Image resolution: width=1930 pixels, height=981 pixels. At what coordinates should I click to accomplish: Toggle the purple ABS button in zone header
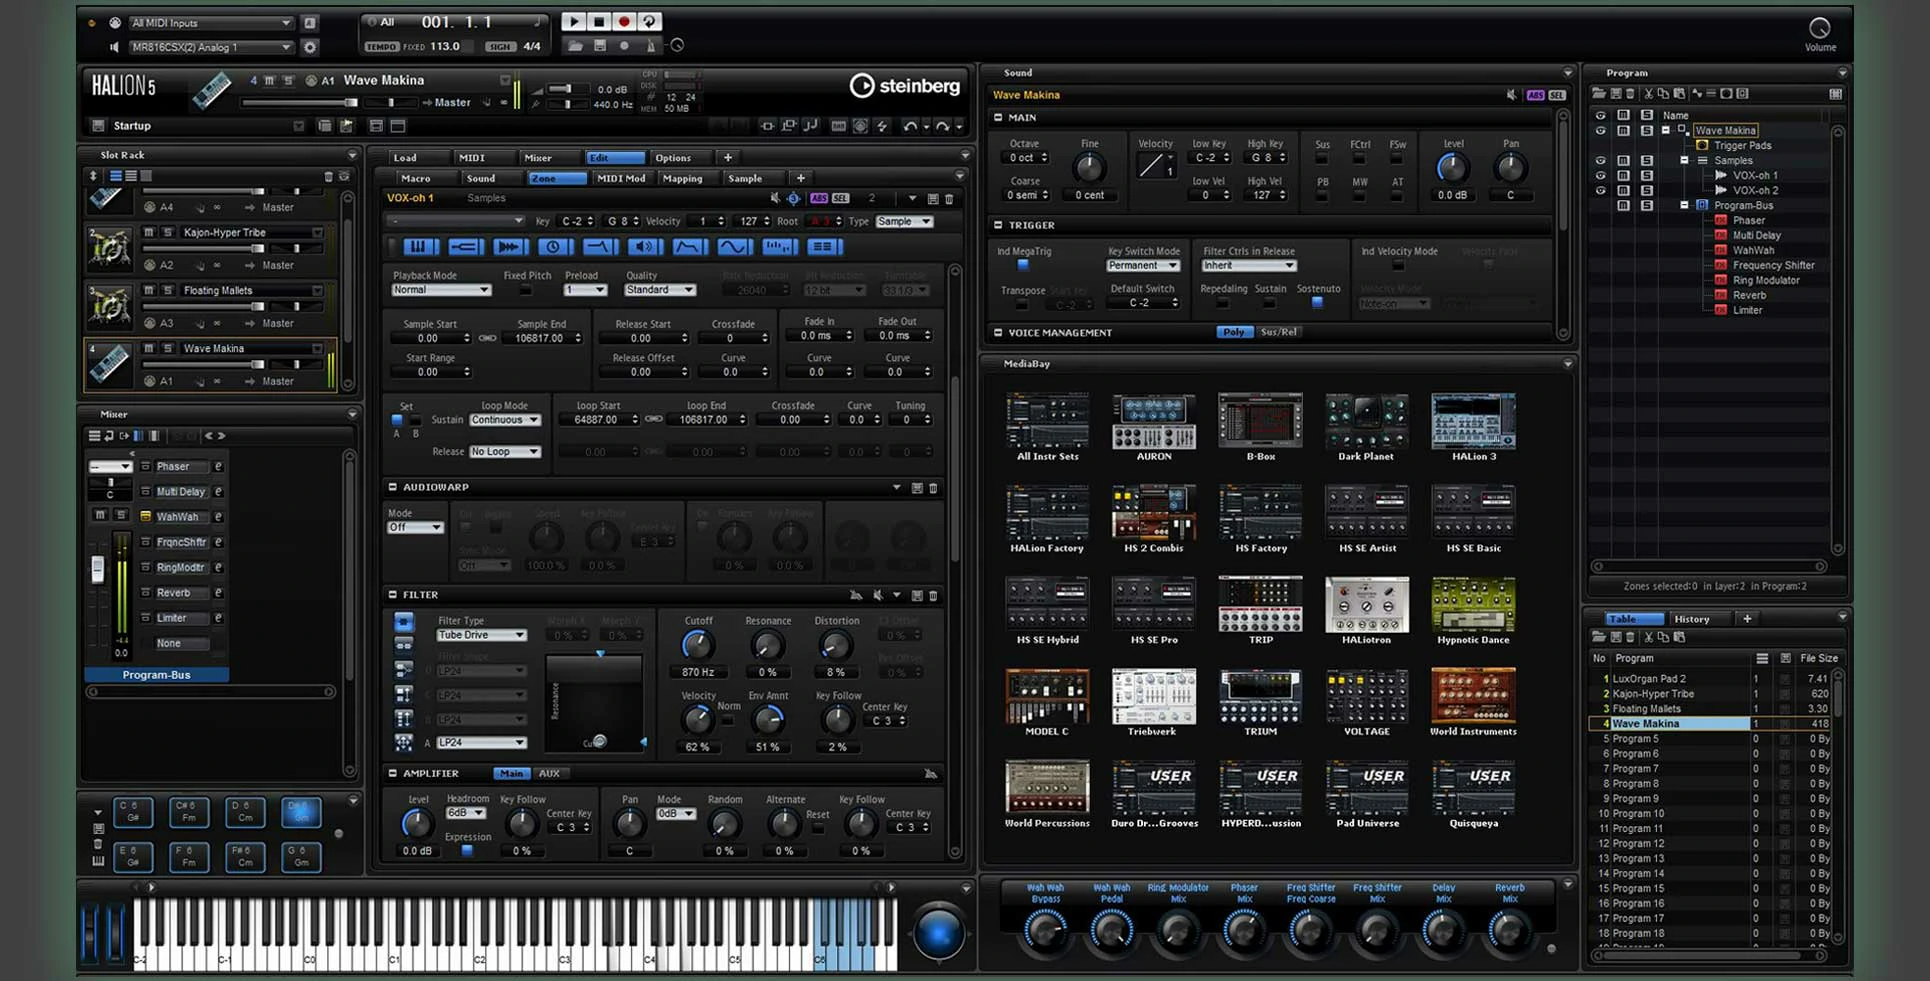point(819,198)
